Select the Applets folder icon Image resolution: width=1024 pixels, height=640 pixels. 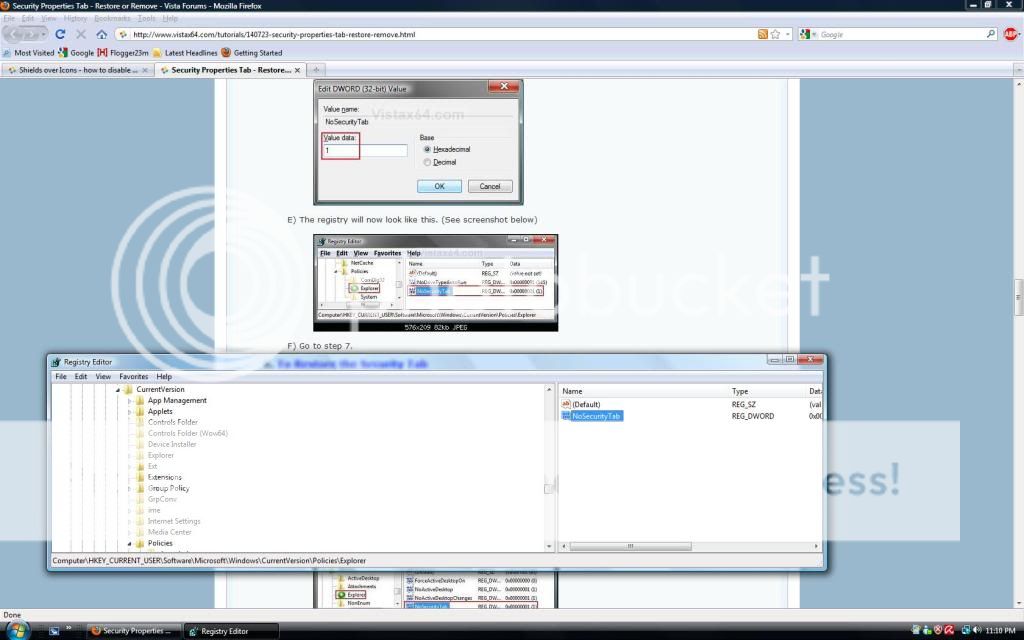(x=140, y=411)
